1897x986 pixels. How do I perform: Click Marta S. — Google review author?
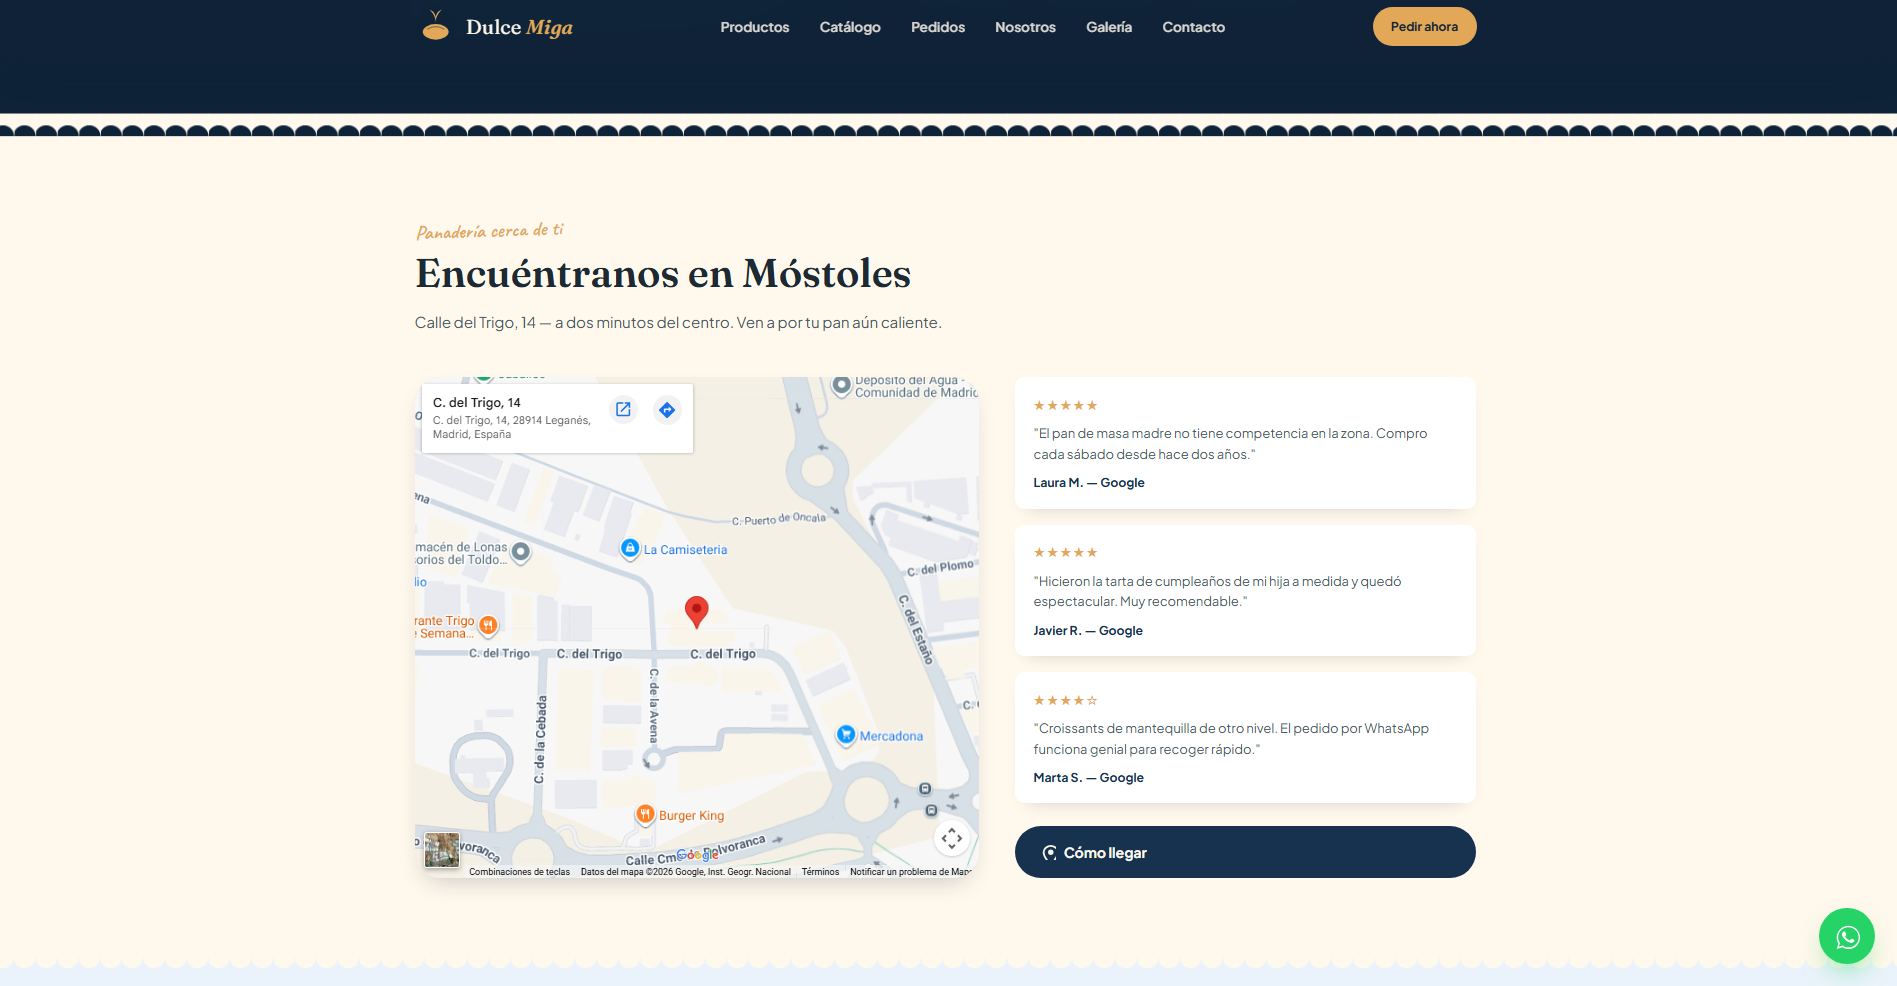(x=1088, y=777)
